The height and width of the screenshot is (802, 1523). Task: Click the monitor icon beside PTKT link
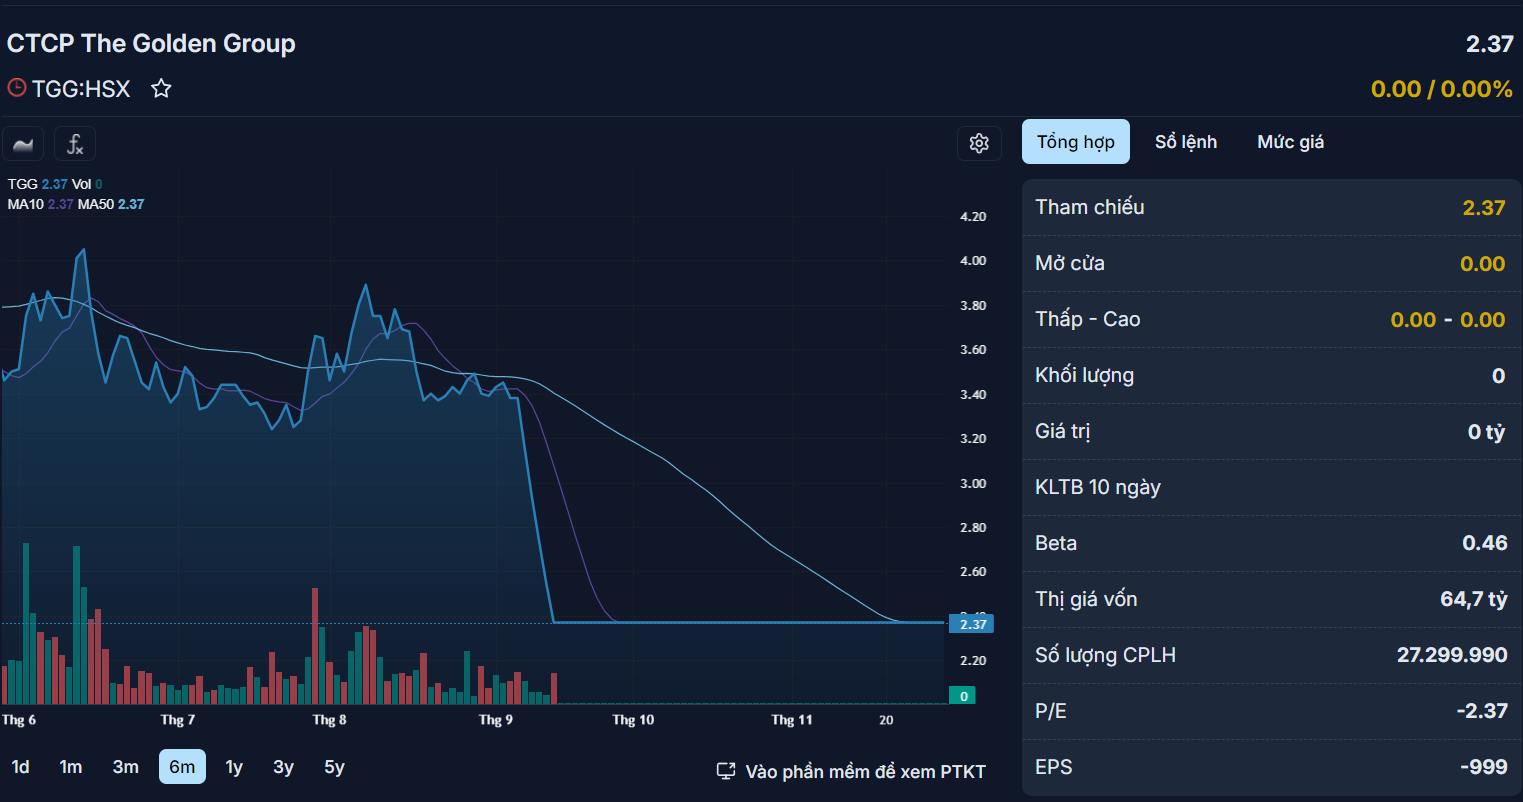point(727,771)
